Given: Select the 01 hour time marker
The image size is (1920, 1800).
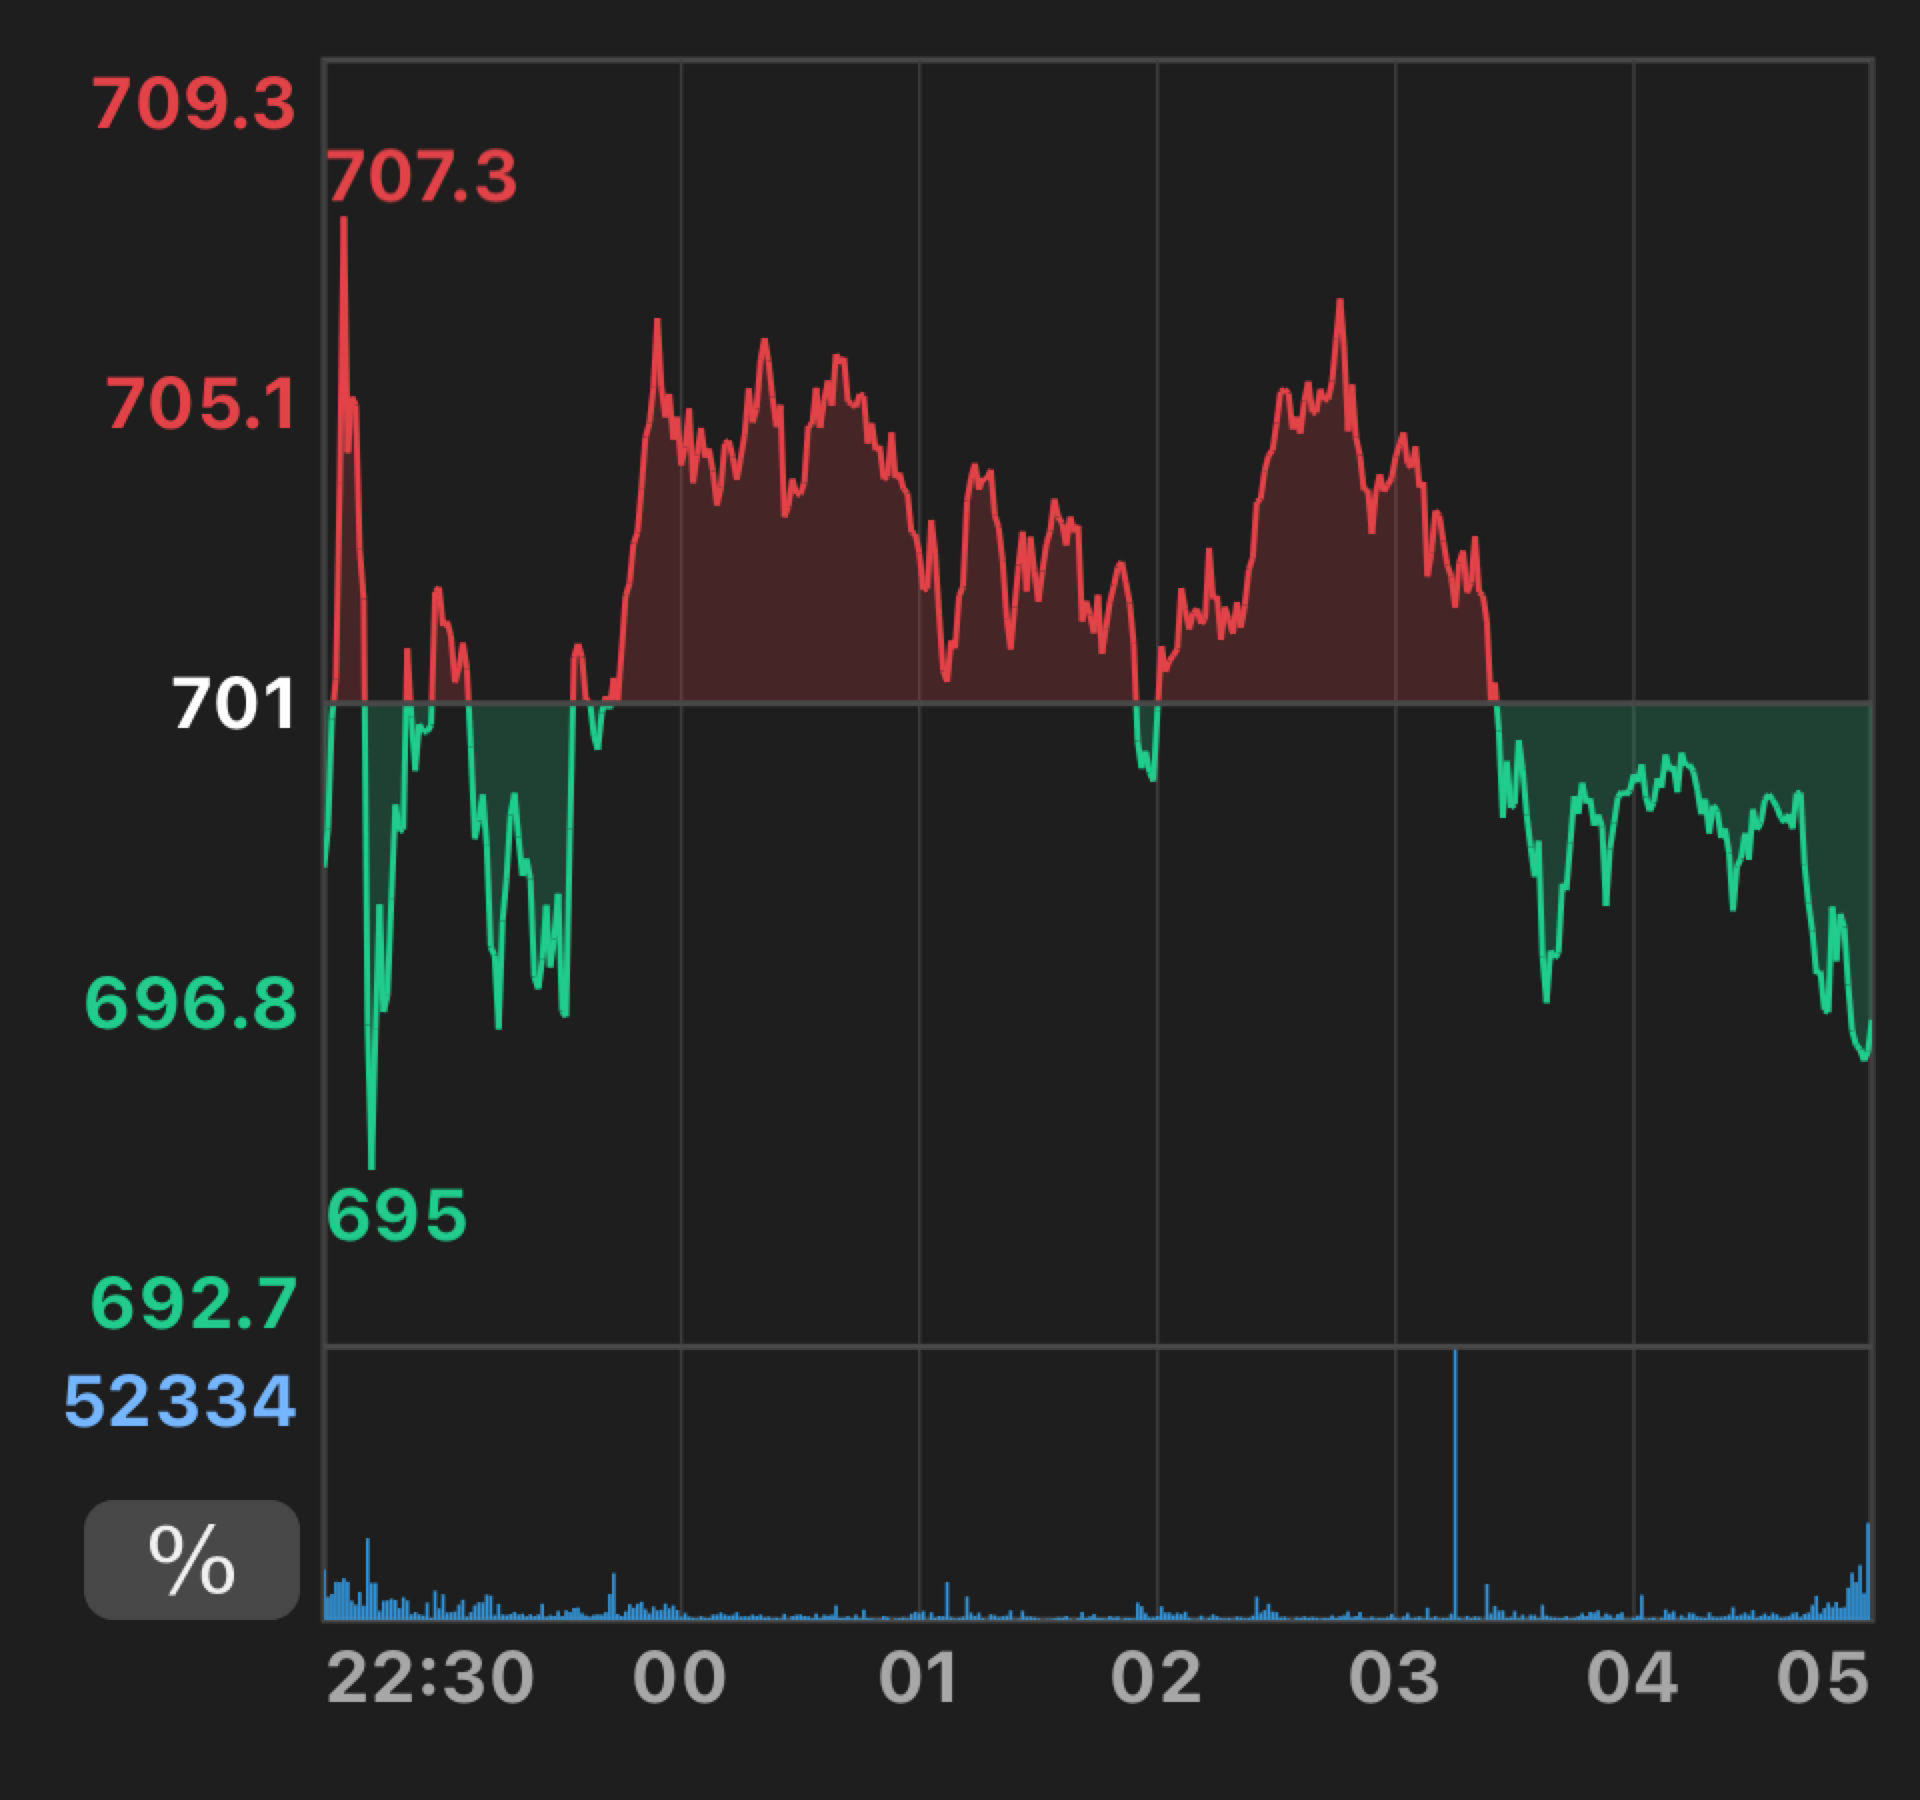Looking at the screenshot, I should (x=918, y=1677).
